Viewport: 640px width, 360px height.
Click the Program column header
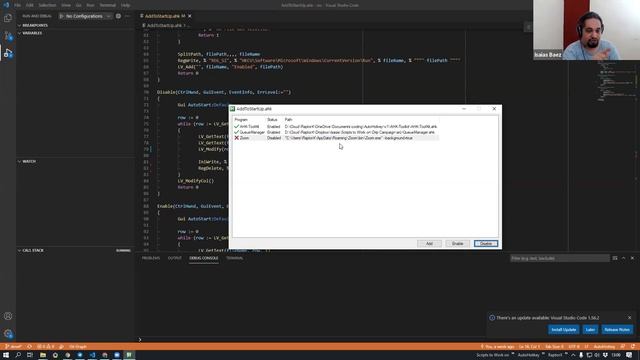[x=249, y=120]
